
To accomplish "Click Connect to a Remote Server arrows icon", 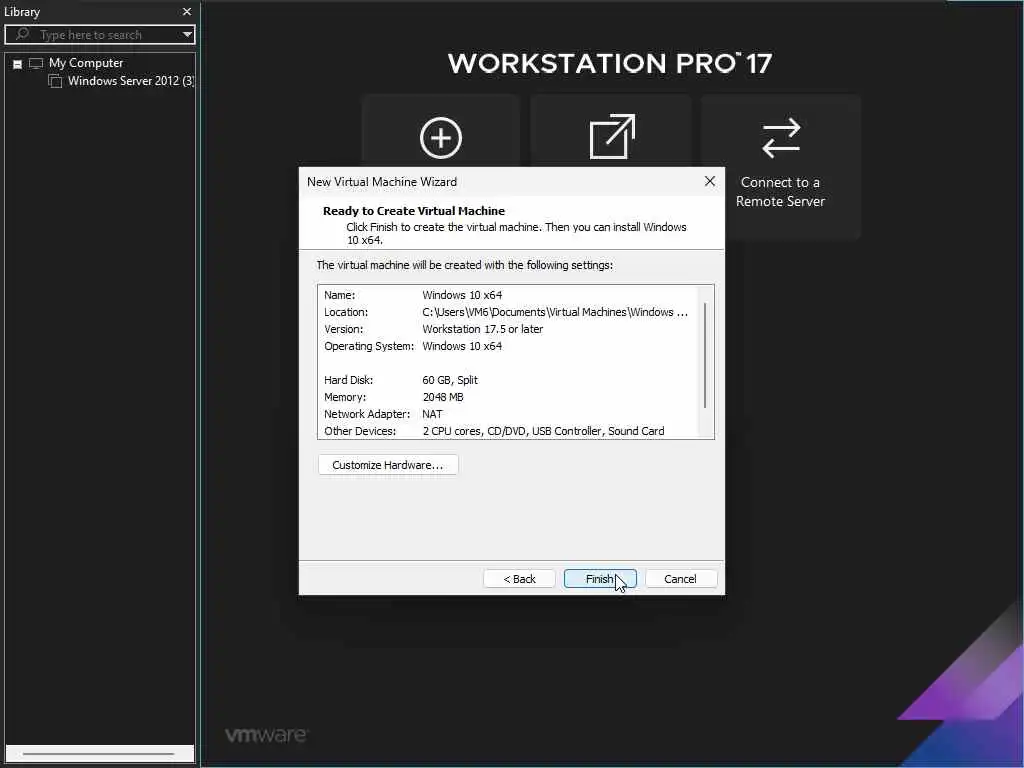I will point(781,138).
